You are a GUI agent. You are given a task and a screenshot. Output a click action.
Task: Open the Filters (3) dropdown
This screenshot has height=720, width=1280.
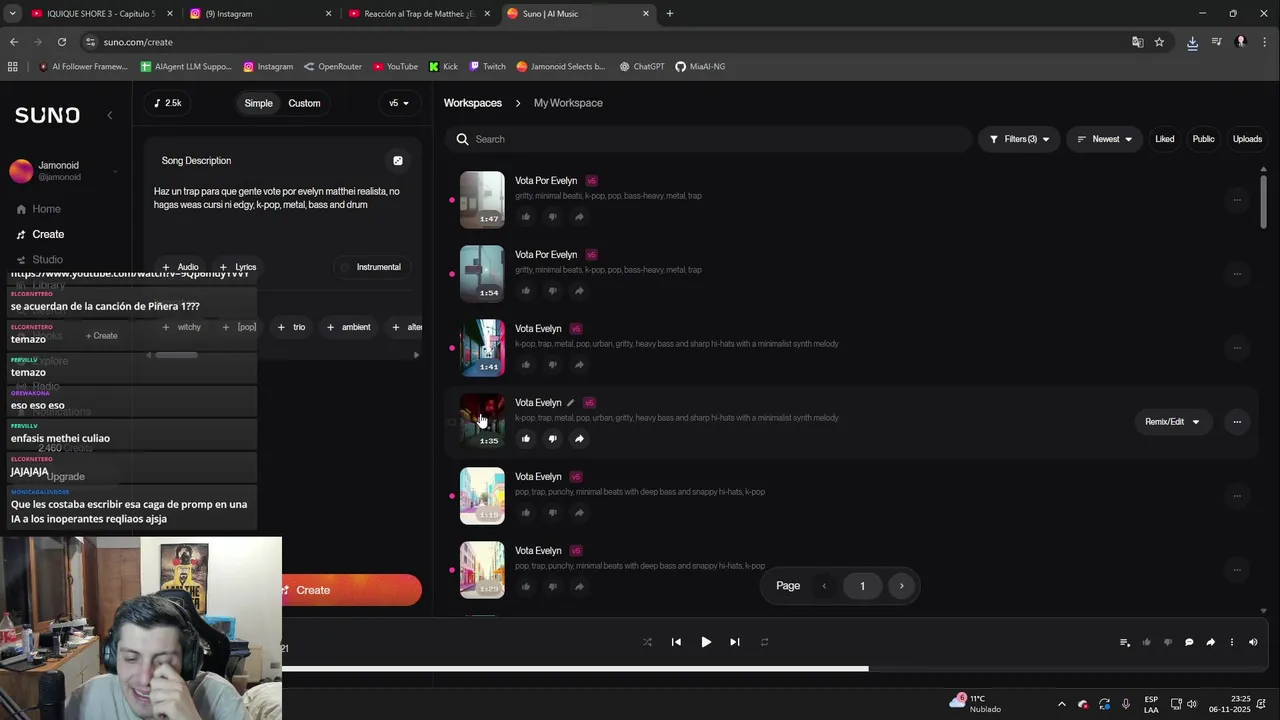[x=1019, y=139]
